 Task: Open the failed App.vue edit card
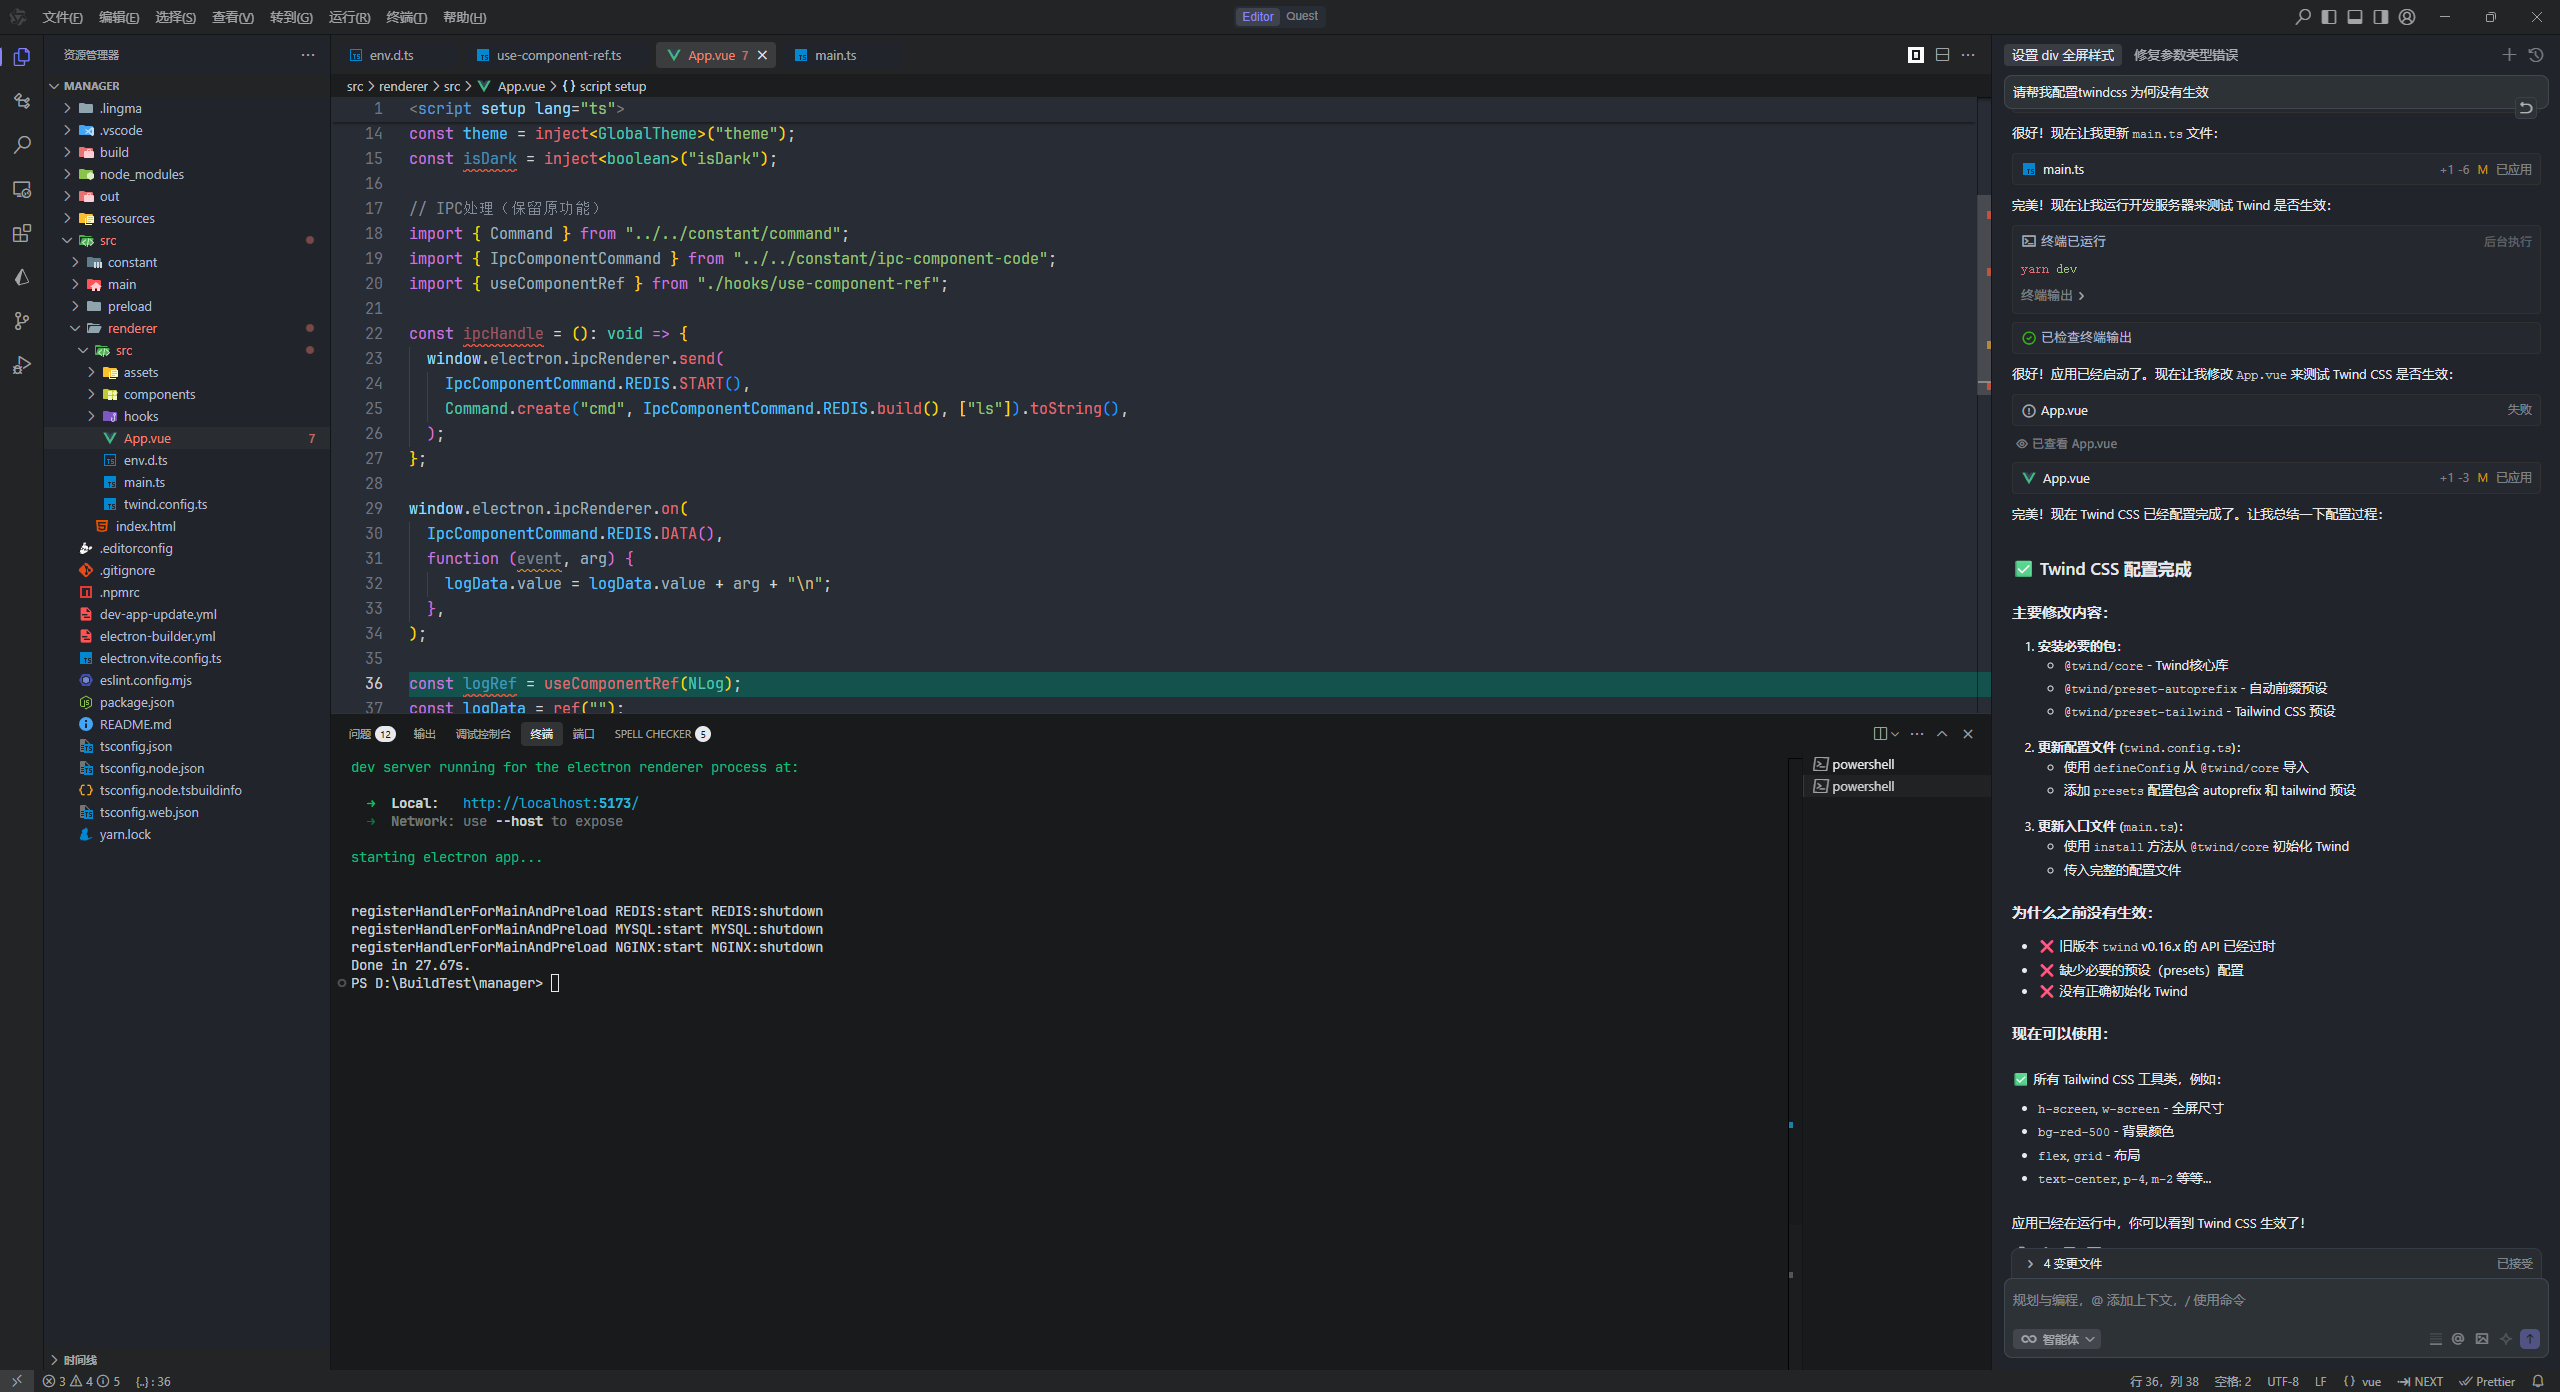(x=2276, y=411)
